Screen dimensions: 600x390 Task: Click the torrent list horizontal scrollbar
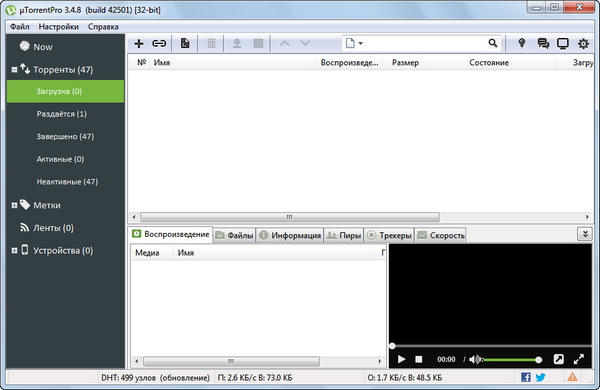coord(290,217)
